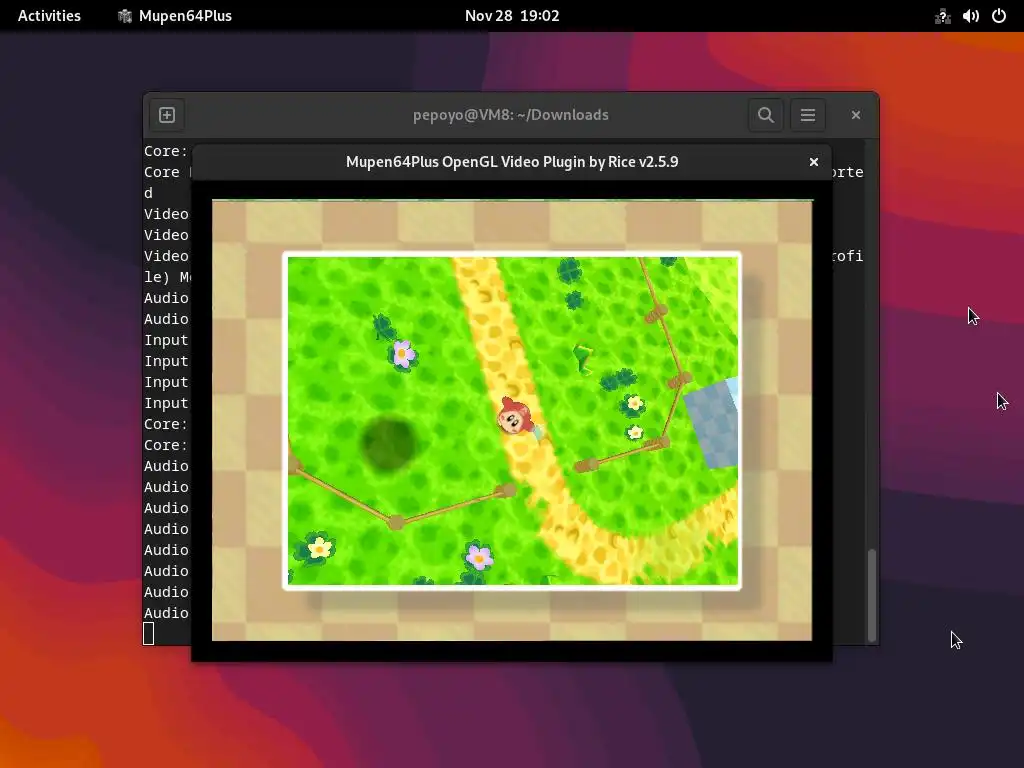Close the terminal window
Viewport: 1024px width, 768px height.
pos(856,115)
